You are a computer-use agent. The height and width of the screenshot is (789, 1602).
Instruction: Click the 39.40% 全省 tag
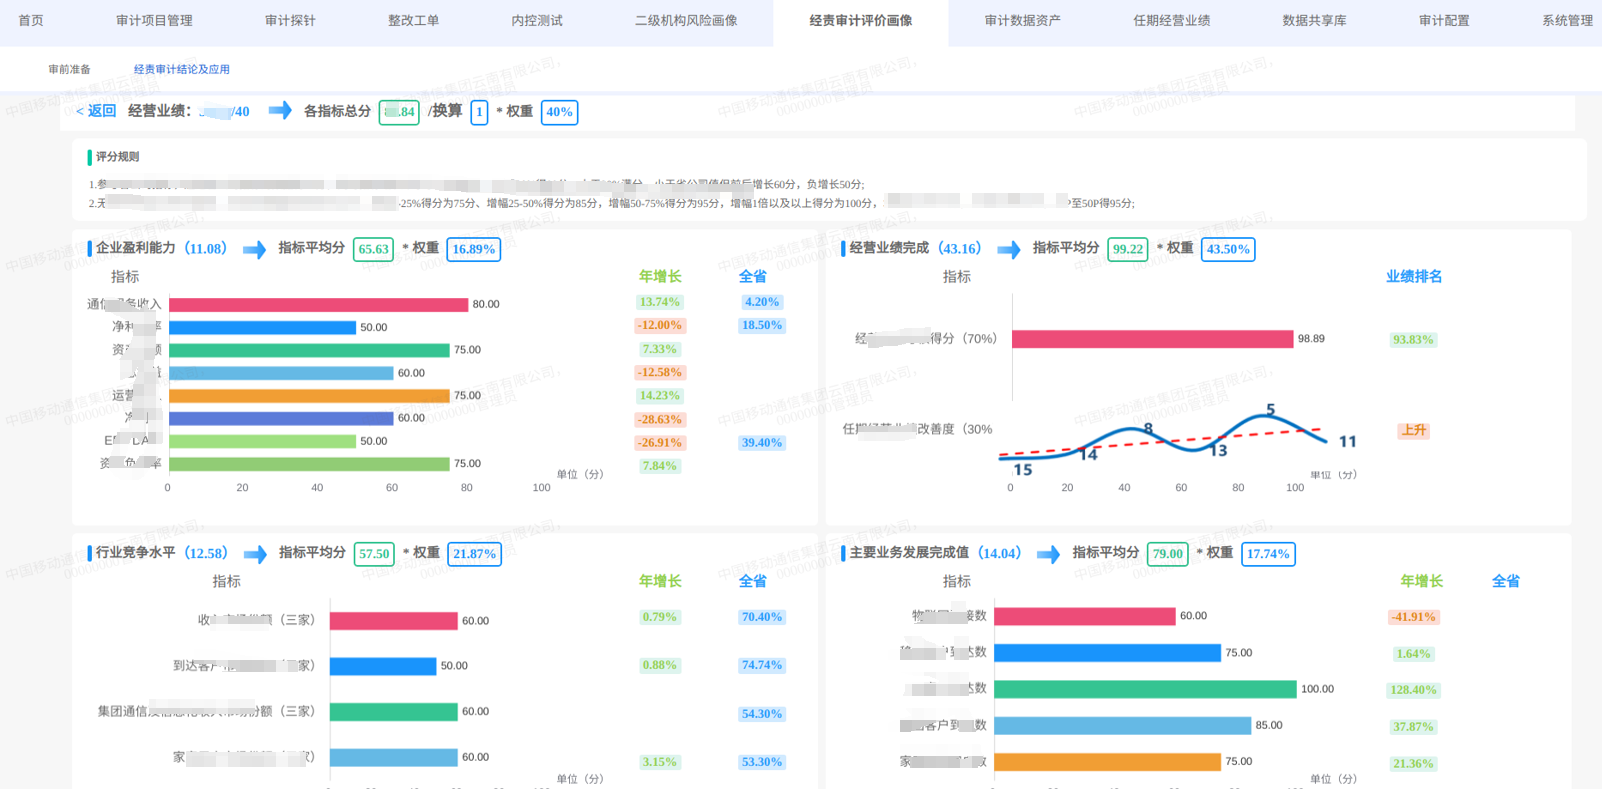[761, 443]
